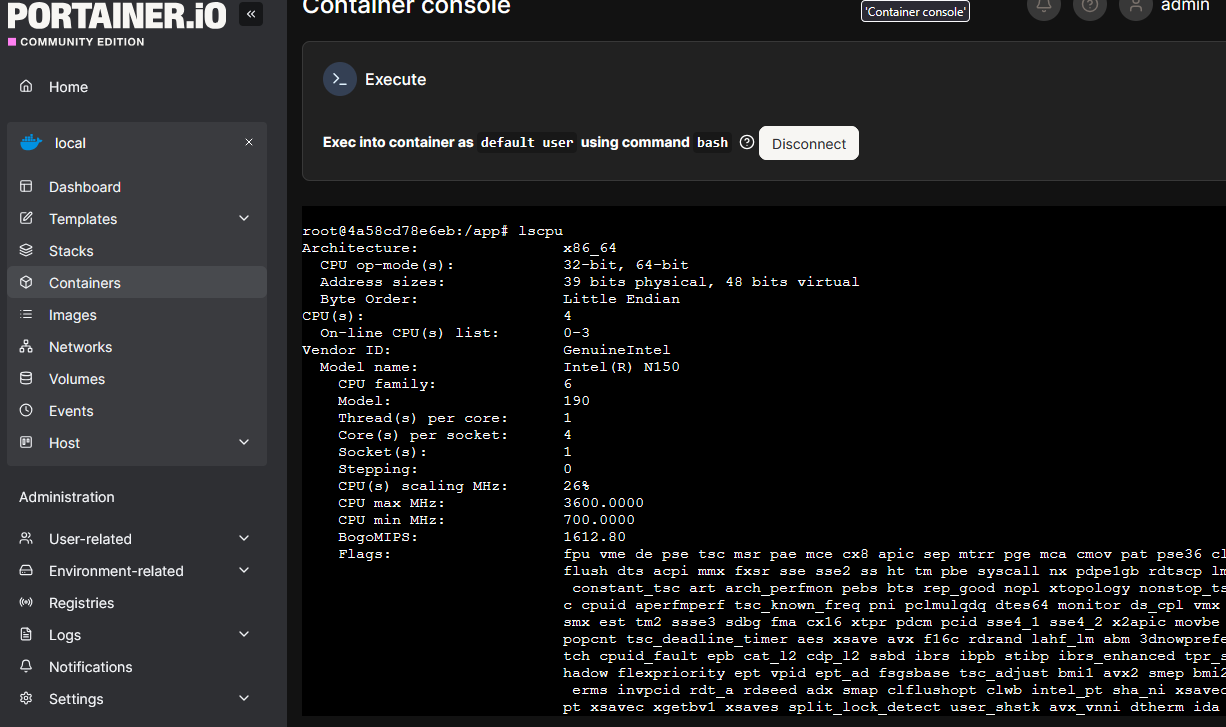Expand the Settings submenu chevron
This screenshot has height=727, width=1226.
[244, 699]
